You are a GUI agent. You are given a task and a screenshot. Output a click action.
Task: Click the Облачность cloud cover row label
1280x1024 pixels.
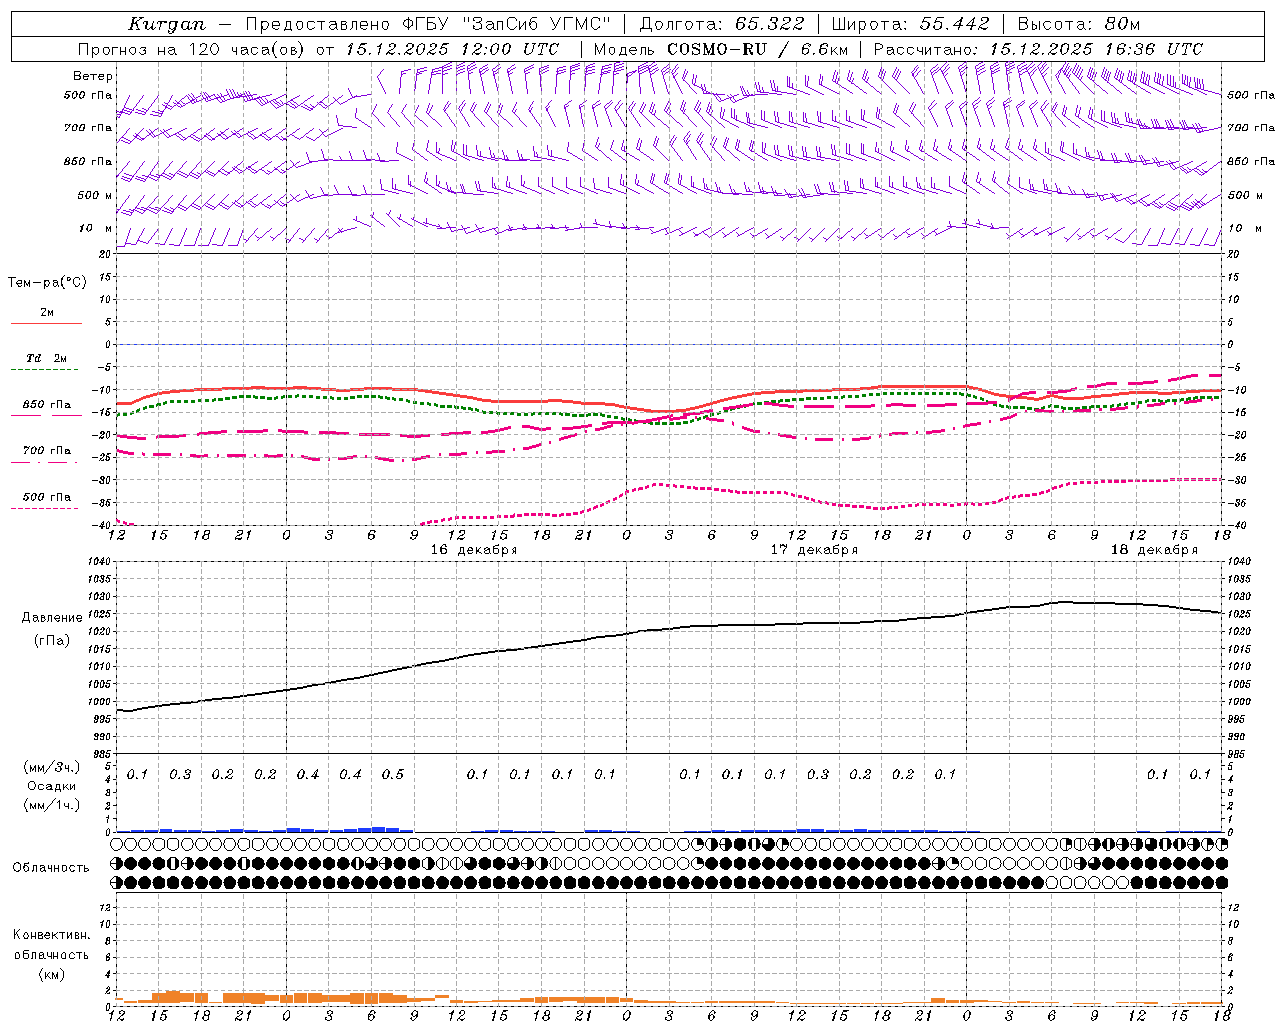tap(51, 868)
